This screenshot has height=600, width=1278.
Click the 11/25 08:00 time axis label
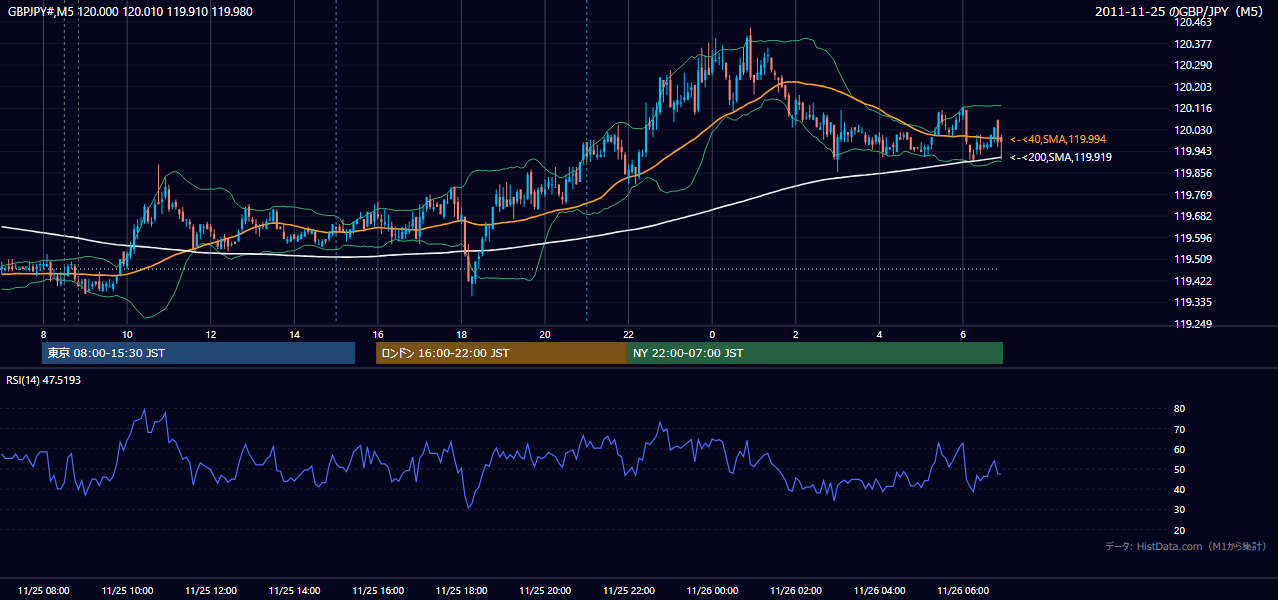[44, 591]
